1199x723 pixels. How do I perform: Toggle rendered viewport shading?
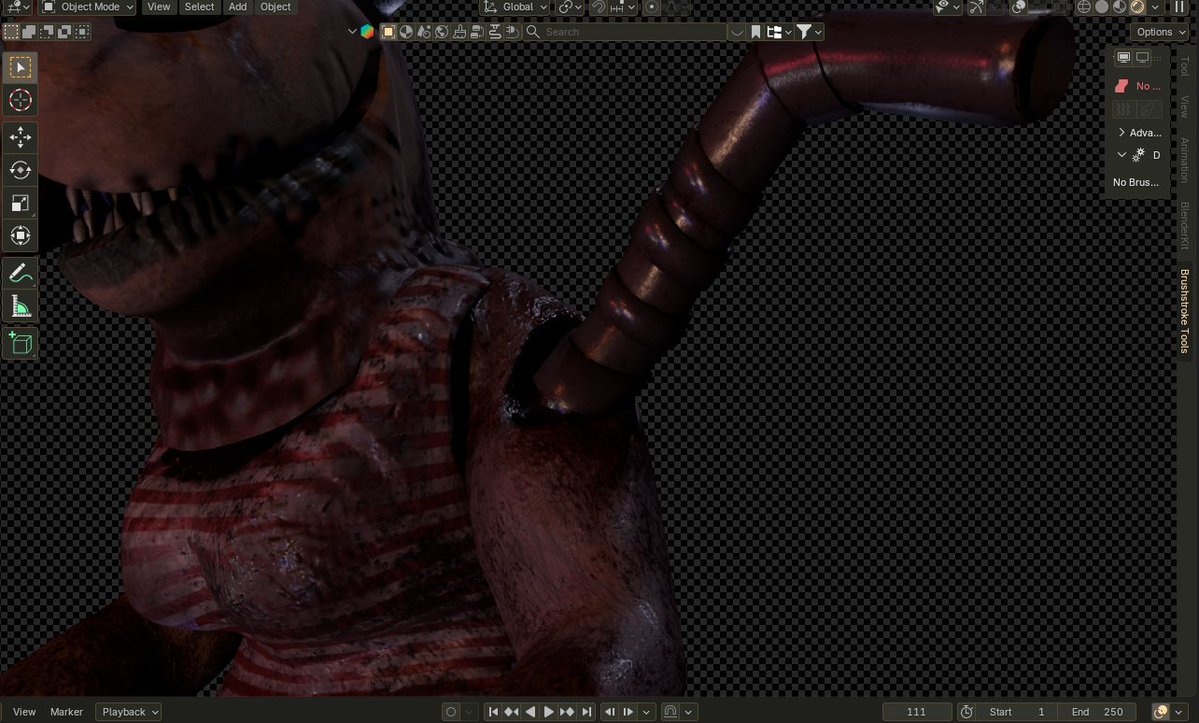(x=1137, y=7)
